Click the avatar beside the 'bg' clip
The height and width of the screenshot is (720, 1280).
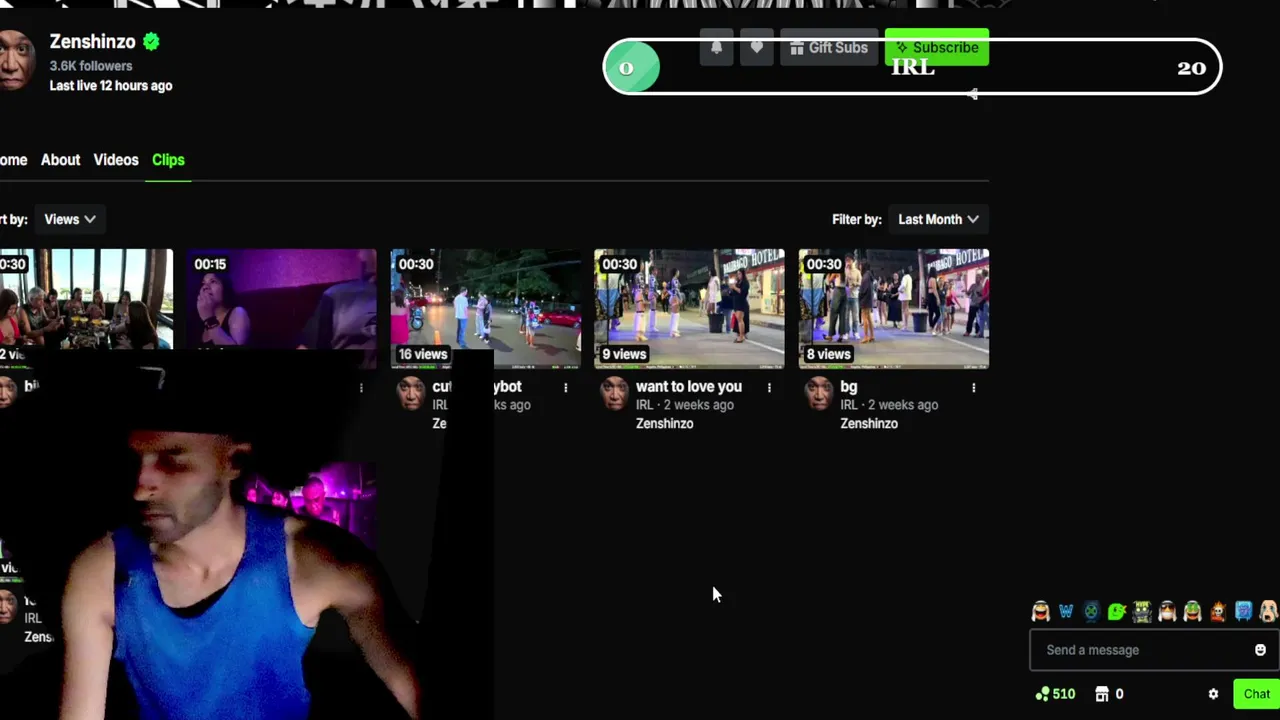[x=818, y=394]
